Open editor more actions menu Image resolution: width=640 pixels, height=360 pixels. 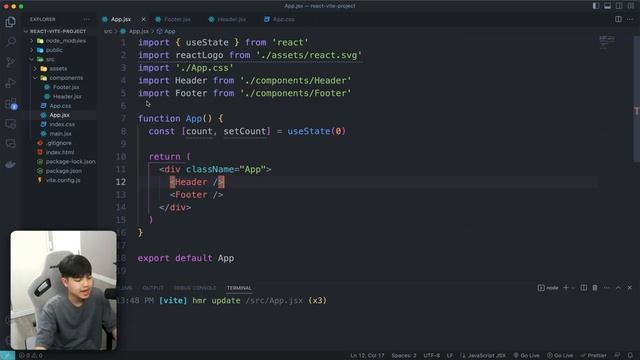pos(630,19)
